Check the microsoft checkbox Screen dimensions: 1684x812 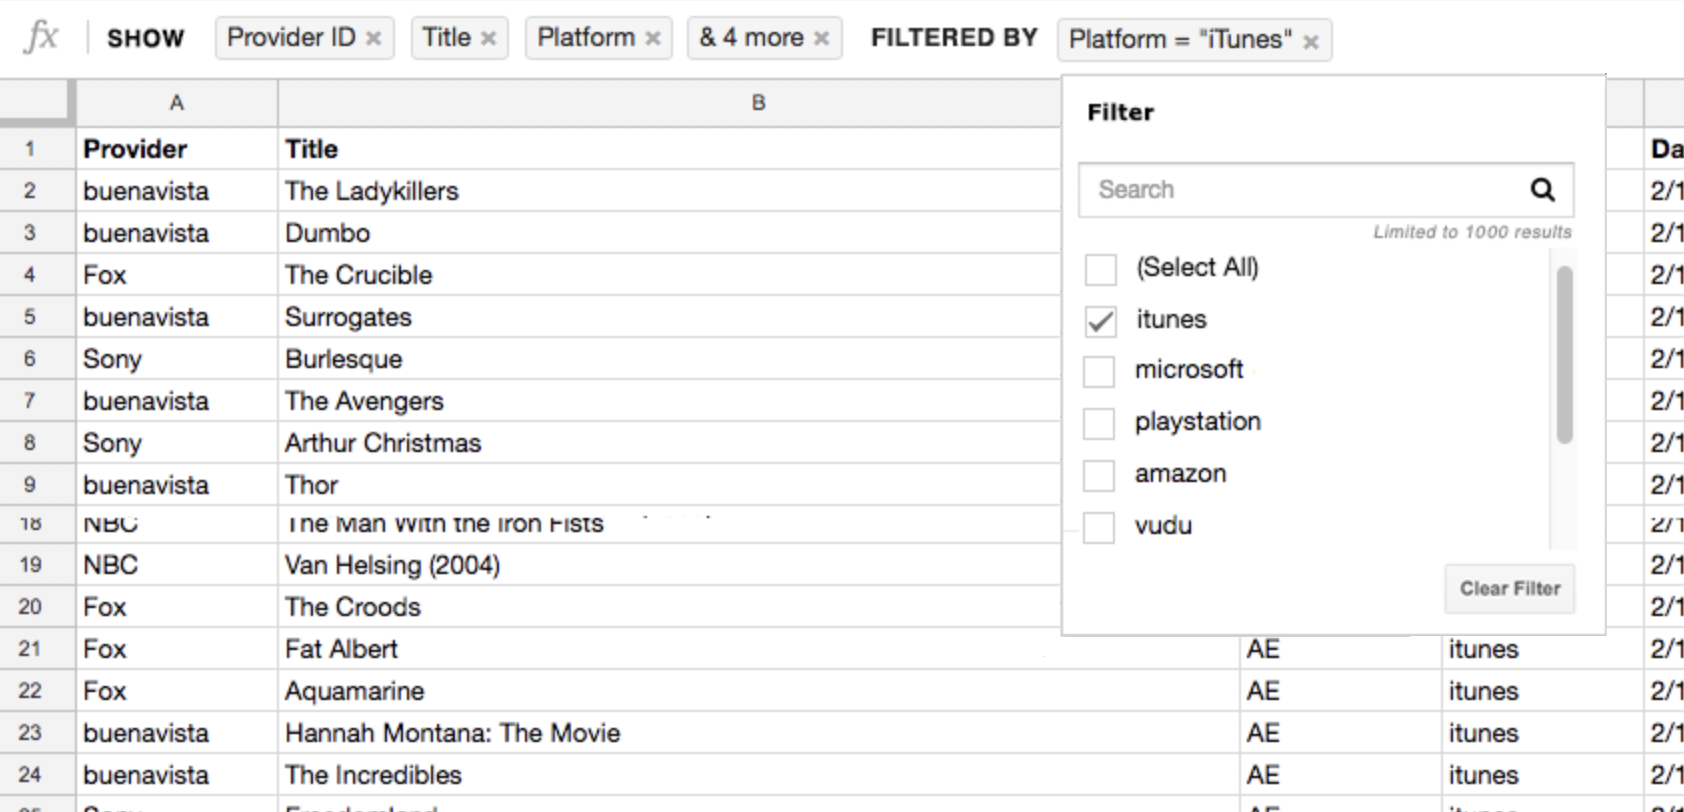click(1099, 371)
